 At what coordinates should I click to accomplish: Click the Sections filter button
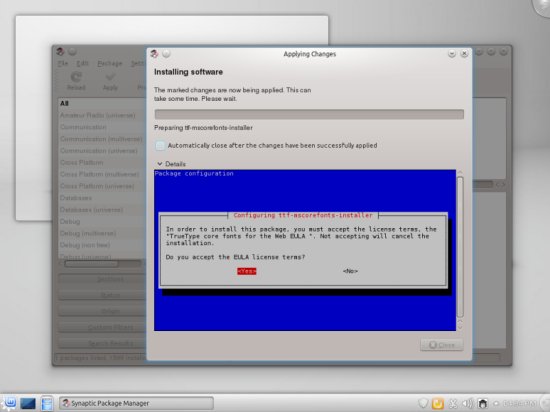[102, 279]
